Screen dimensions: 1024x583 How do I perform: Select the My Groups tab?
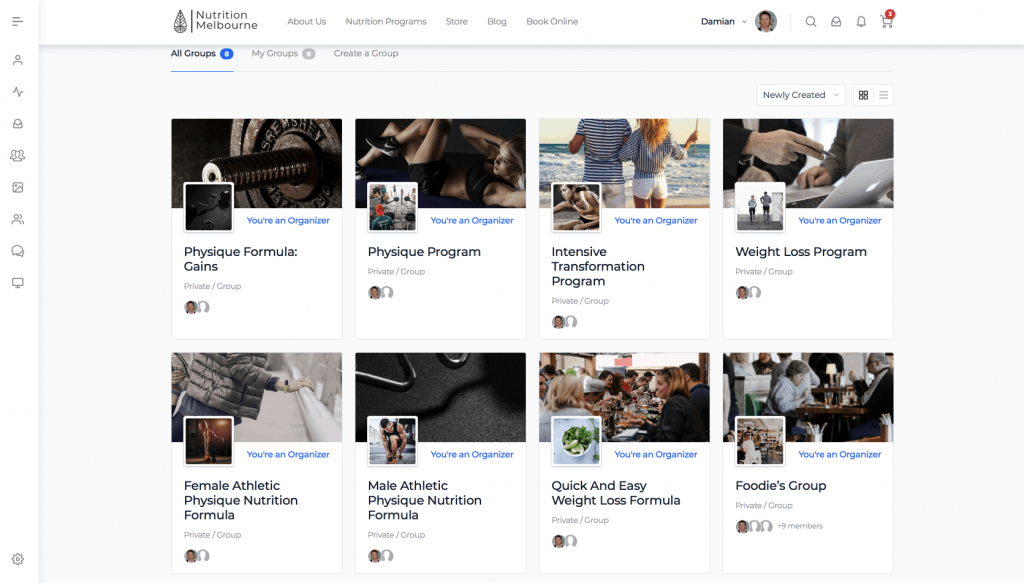283,54
